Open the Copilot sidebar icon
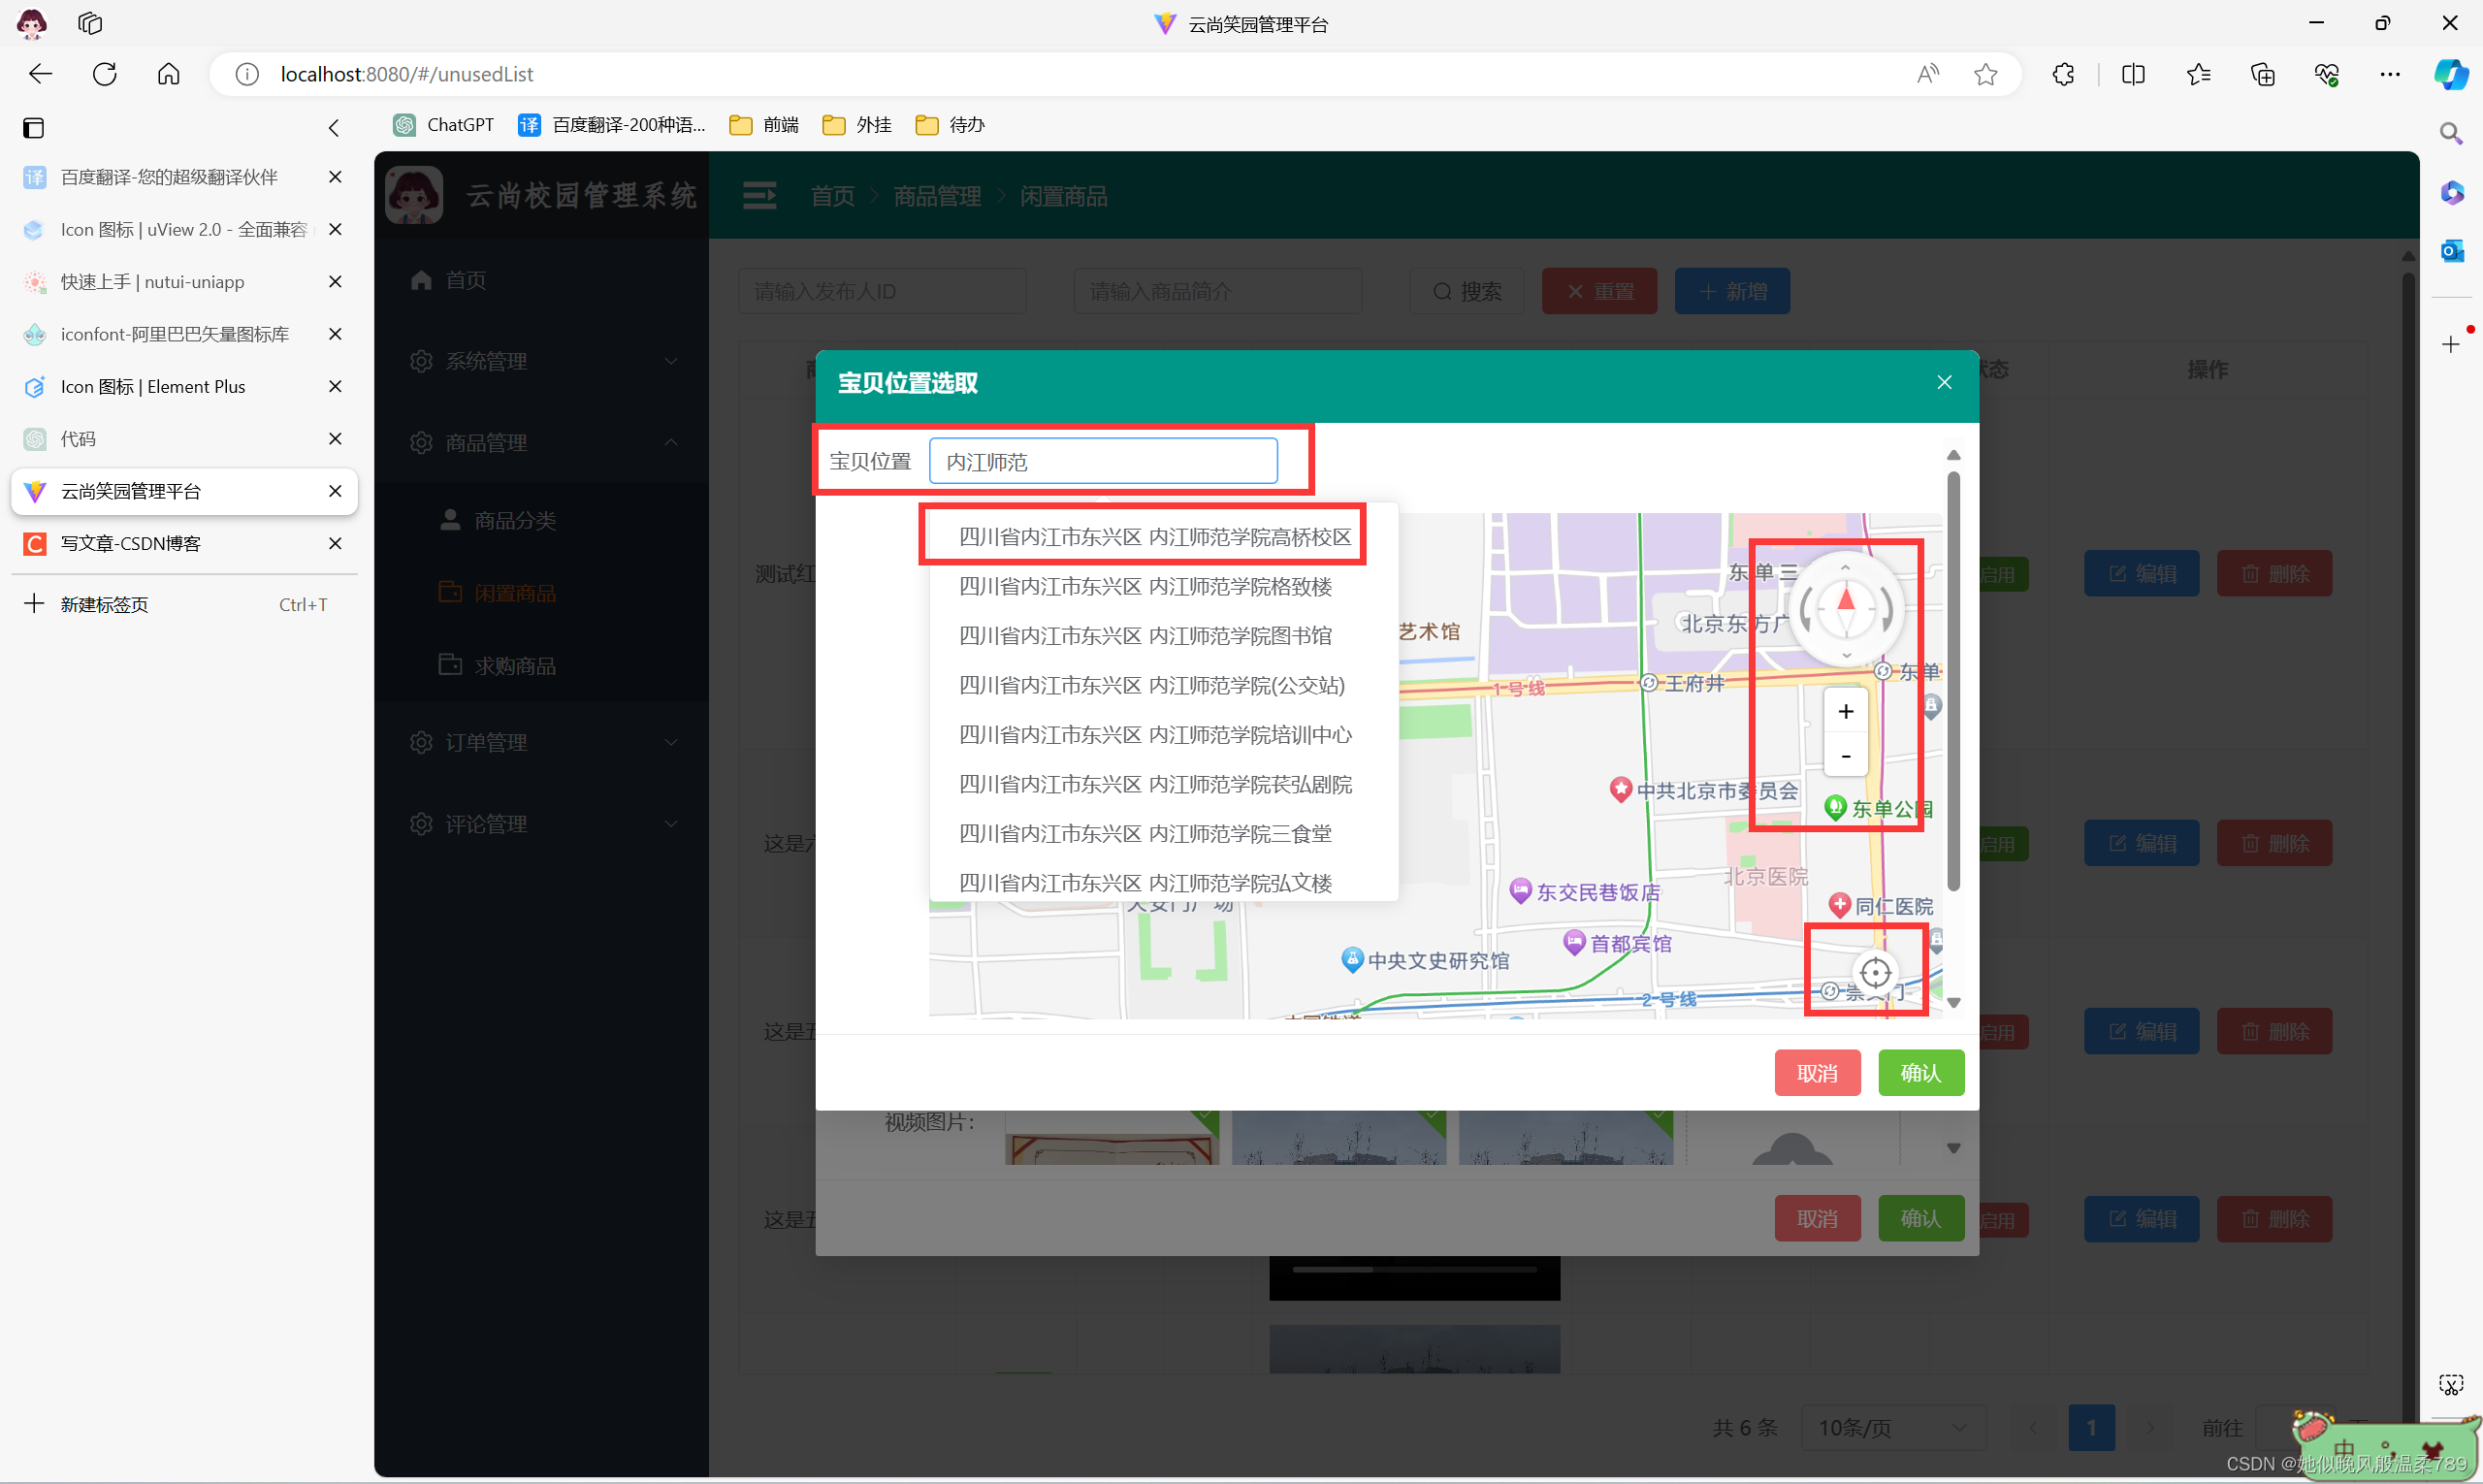The image size is (2483, 1484). [x=2451, y=74]
